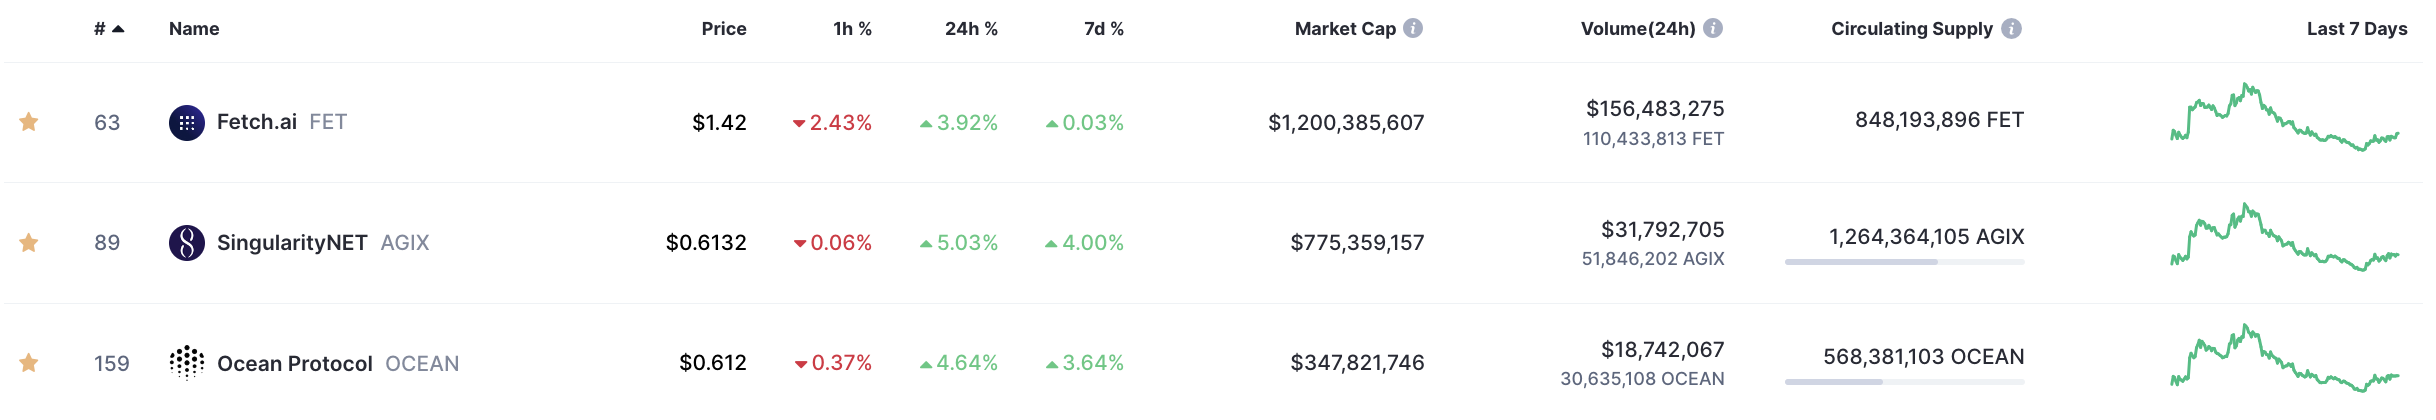2436x420 pixels.
Task: Sort the table by 24h % column
Action: 971,29
